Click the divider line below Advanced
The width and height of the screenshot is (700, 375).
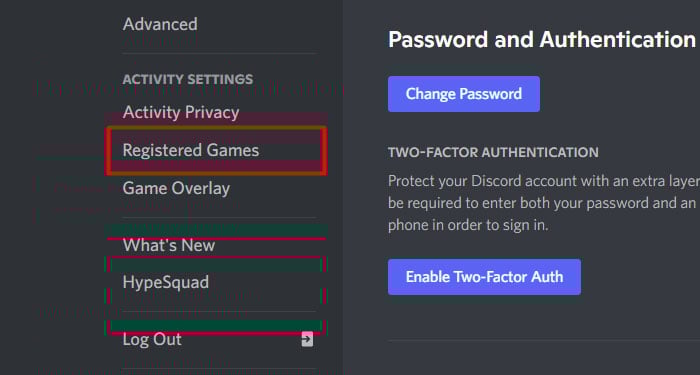pos(219,53)
